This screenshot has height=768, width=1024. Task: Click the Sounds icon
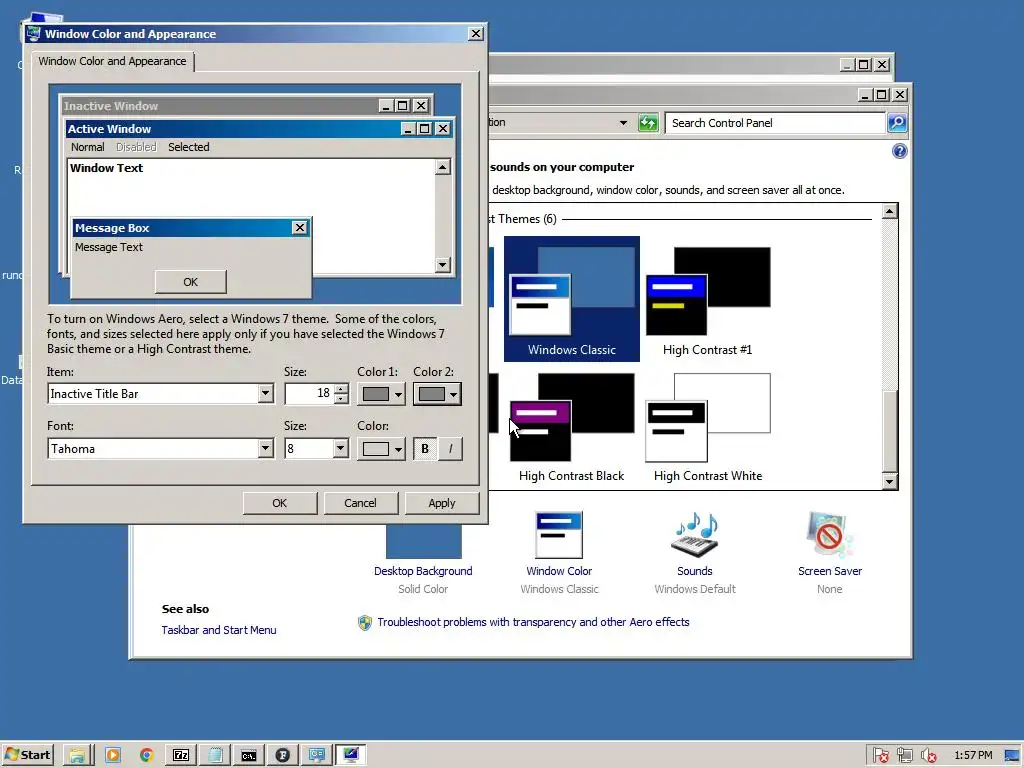[695, 534]
